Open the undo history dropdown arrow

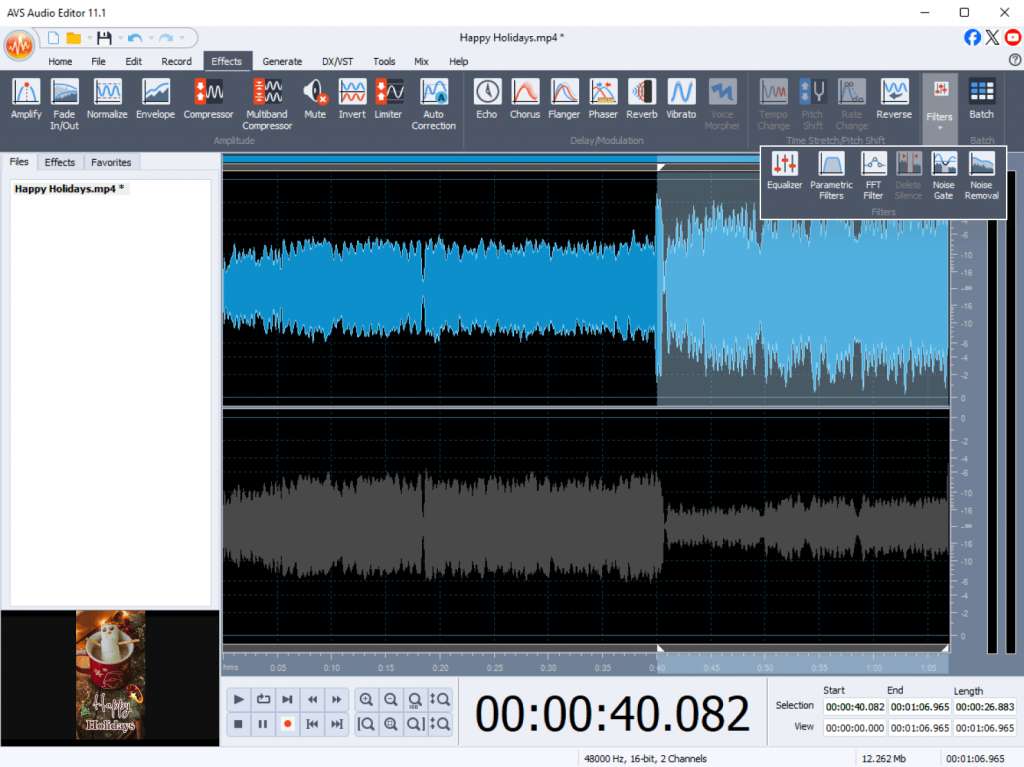[150, 38]
